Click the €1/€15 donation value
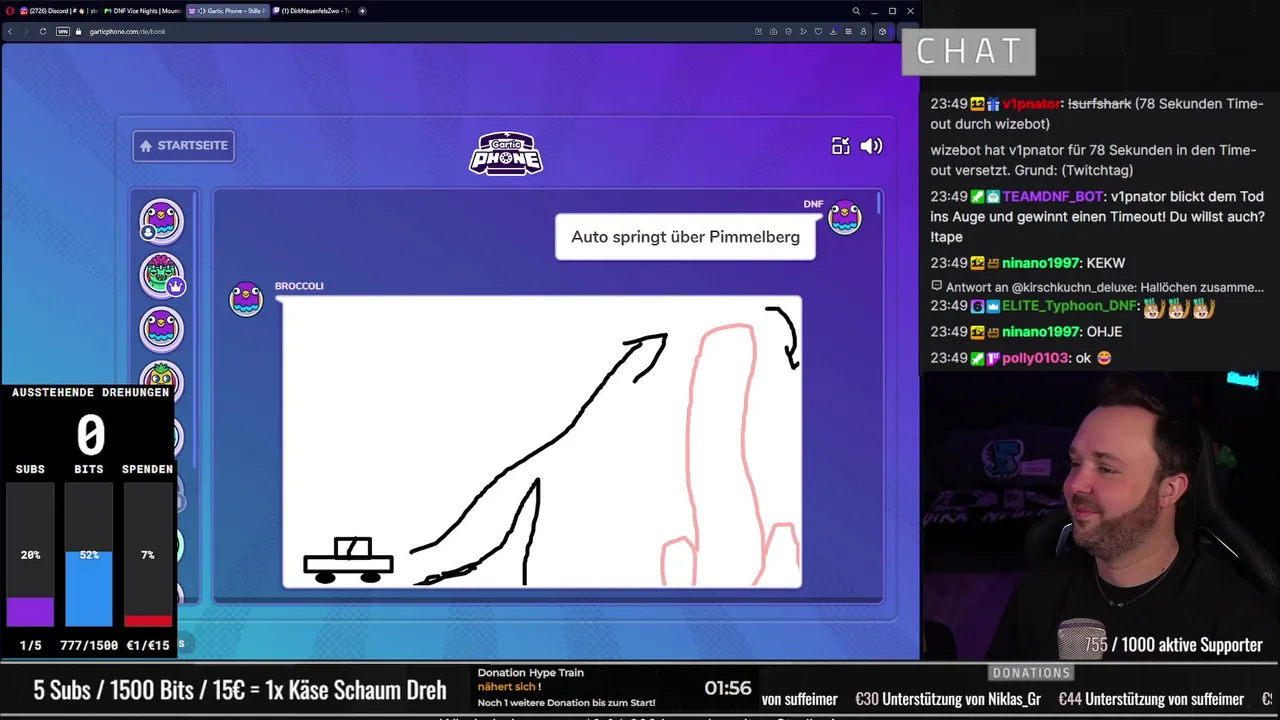The image size is (1280, 720). pos(148,646)
